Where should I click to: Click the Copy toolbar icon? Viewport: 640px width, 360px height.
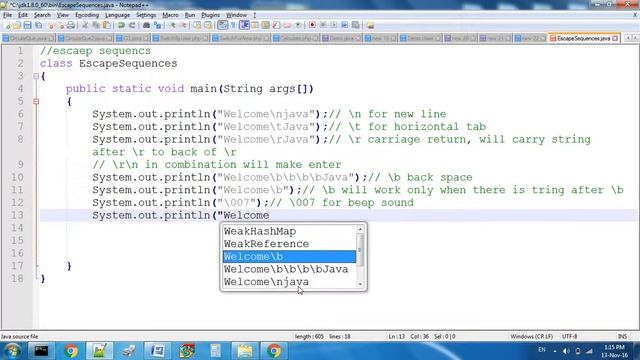coord(96,25)
